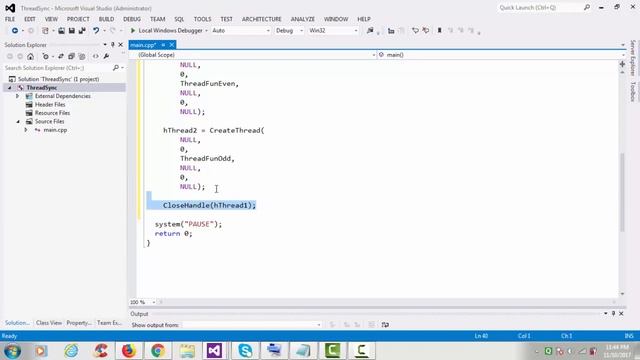Open Skype from the taskbar
640x360 pixels.
(245, 351)
